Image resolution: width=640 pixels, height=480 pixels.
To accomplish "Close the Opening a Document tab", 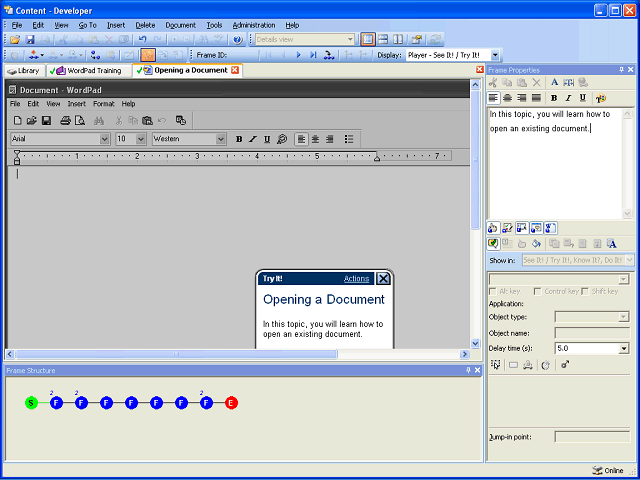I will [x=235, y=70].
